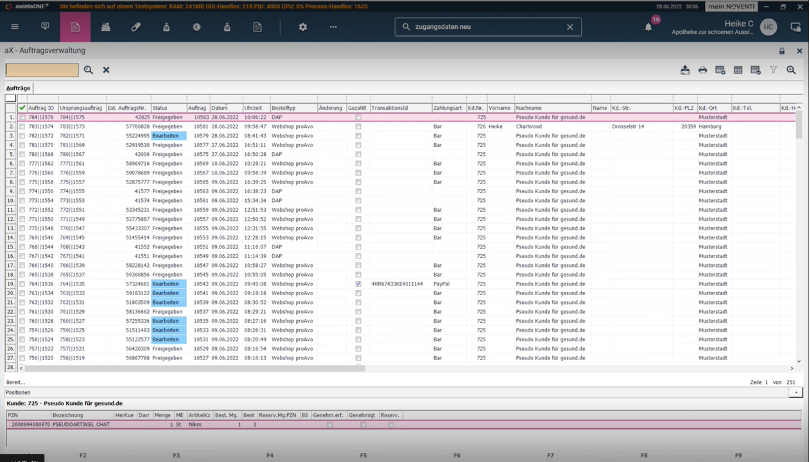Expand the Positionen panel dropdown arrow
The width and height of the screenshot is (810, 462).
pos(796,393)
